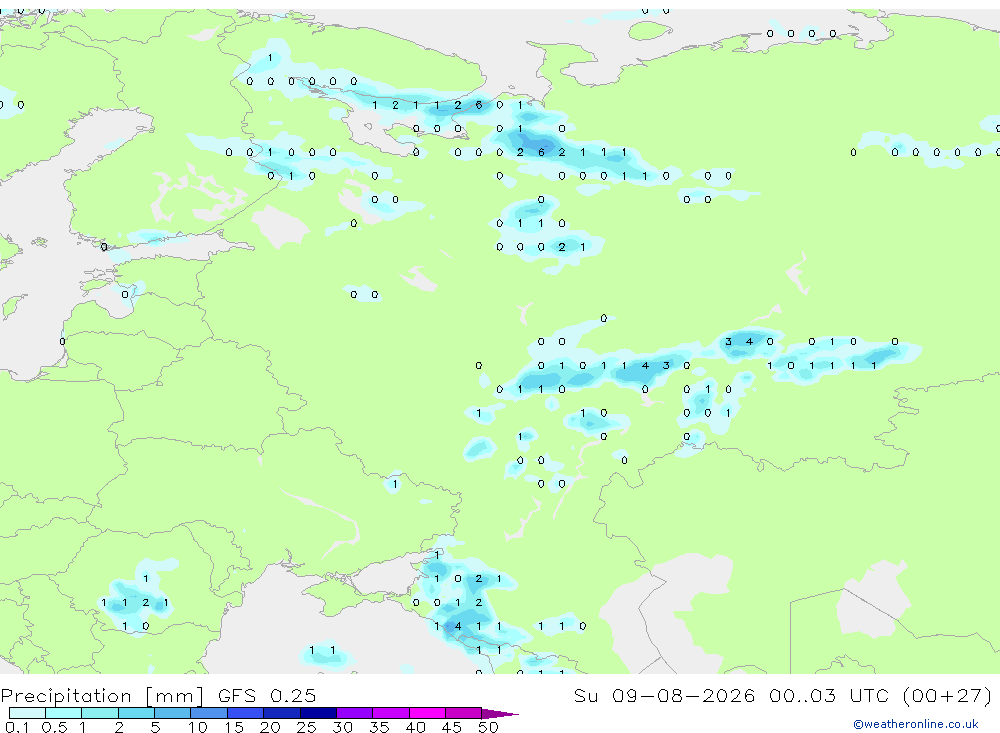Select the legend label "30"
1000x733 pixels.
[342, 727]
